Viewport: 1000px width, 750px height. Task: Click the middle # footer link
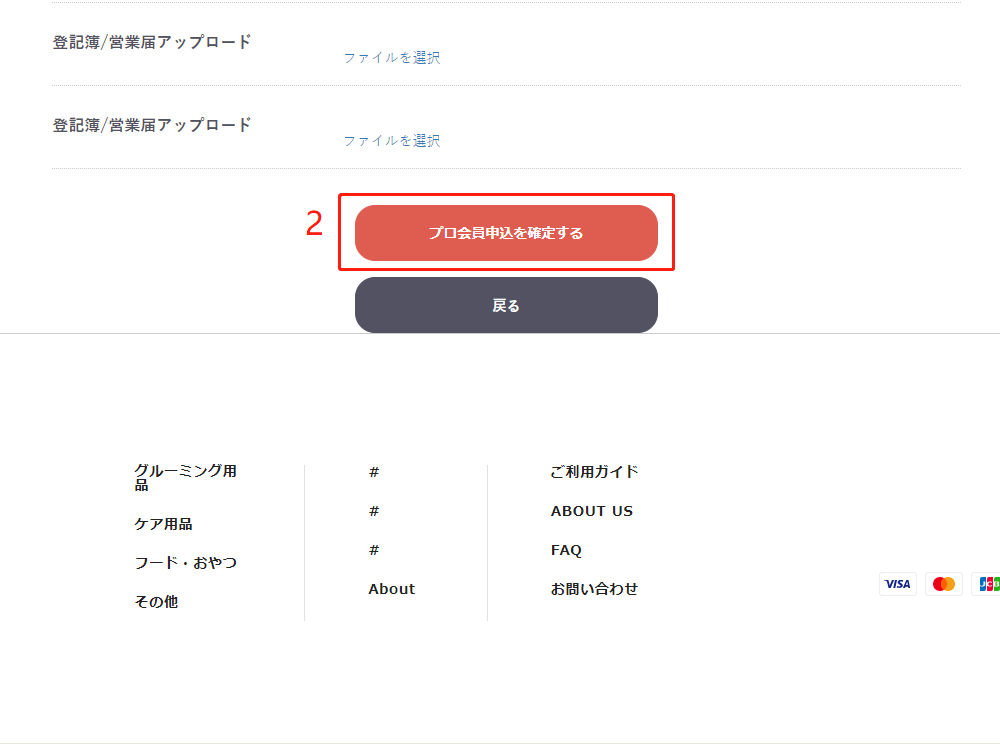(x=374, y=511)
